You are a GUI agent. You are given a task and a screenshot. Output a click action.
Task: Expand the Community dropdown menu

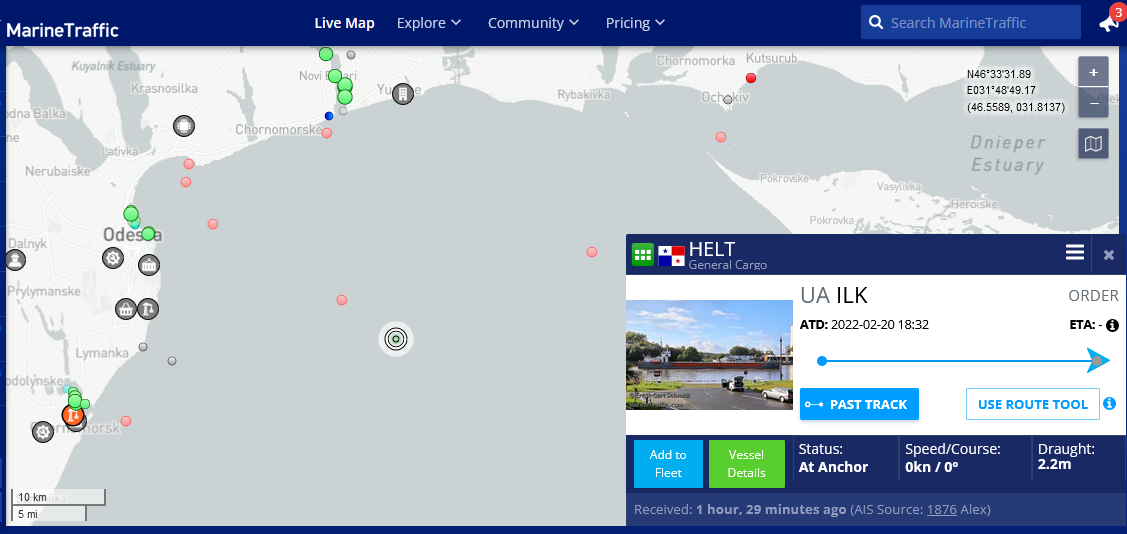(x=533, y=23)
